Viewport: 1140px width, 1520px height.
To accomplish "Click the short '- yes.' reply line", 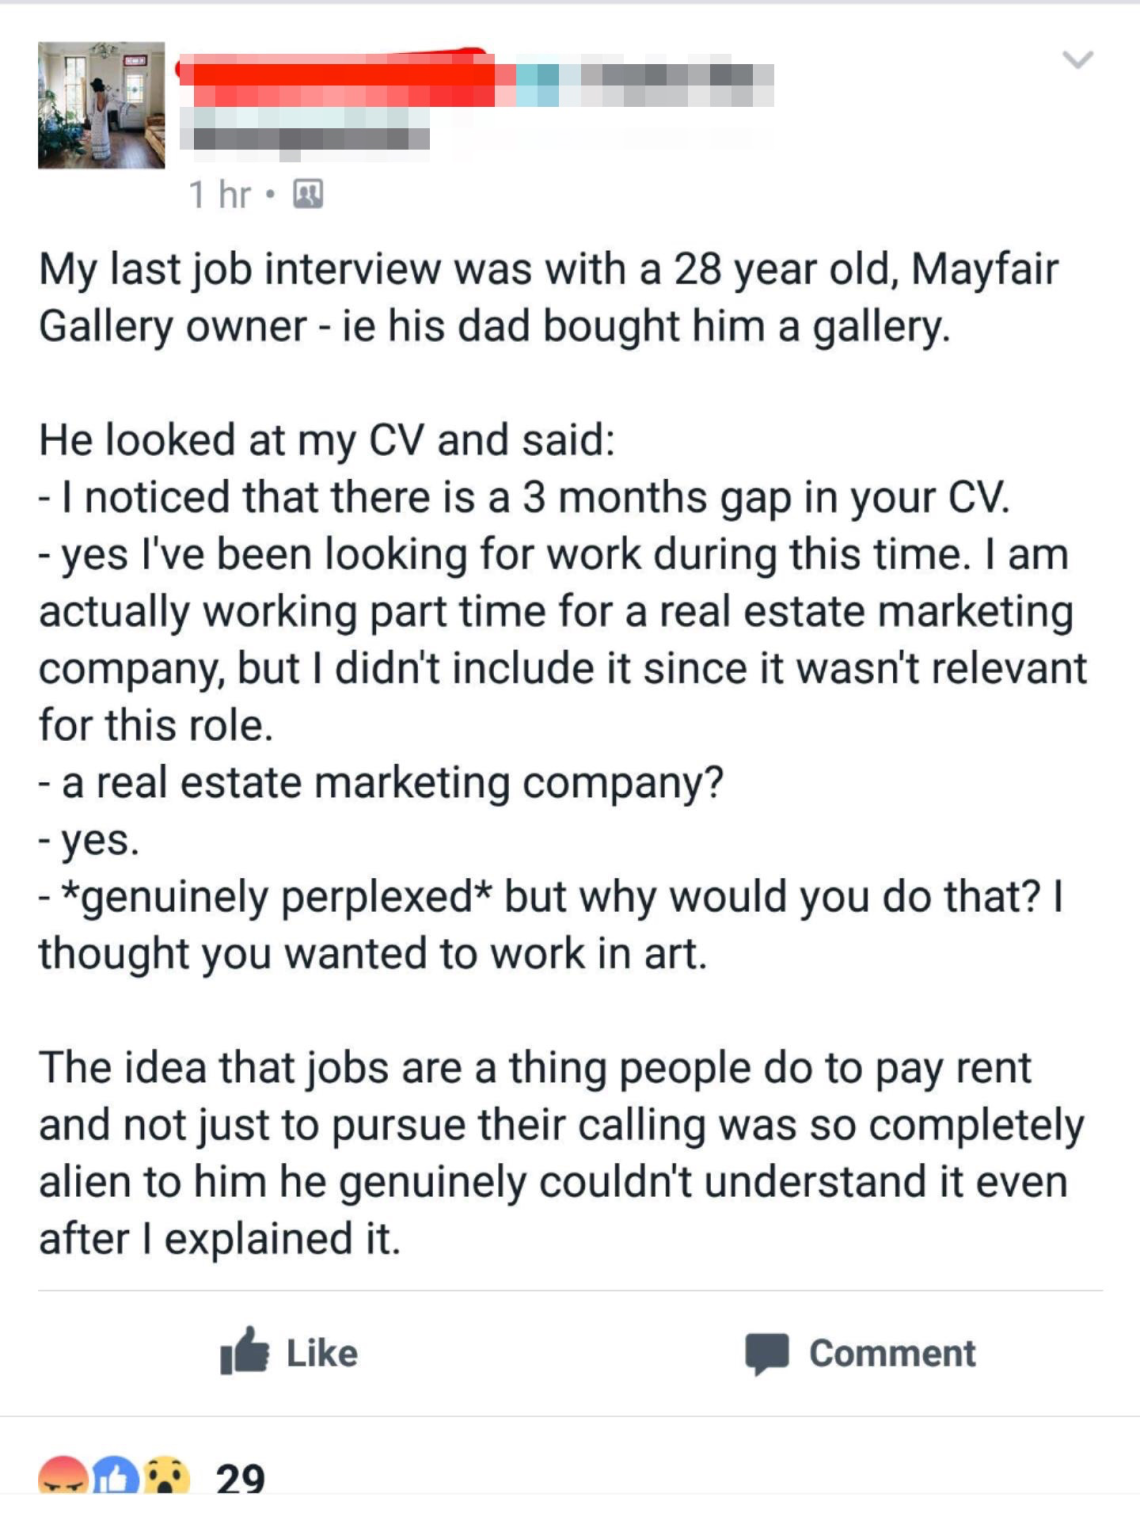I will tap(89, 841).
